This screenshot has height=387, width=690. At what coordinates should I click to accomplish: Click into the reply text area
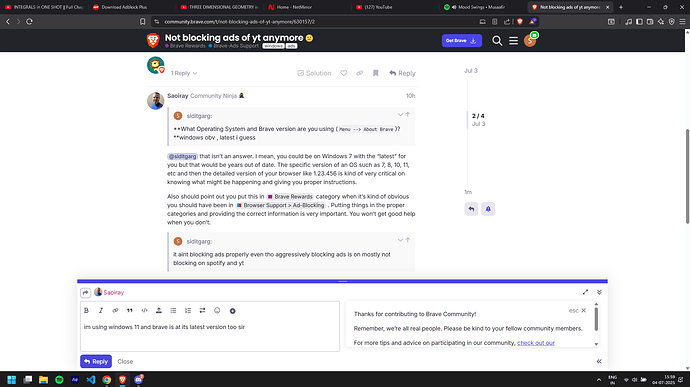click(210, 335)
